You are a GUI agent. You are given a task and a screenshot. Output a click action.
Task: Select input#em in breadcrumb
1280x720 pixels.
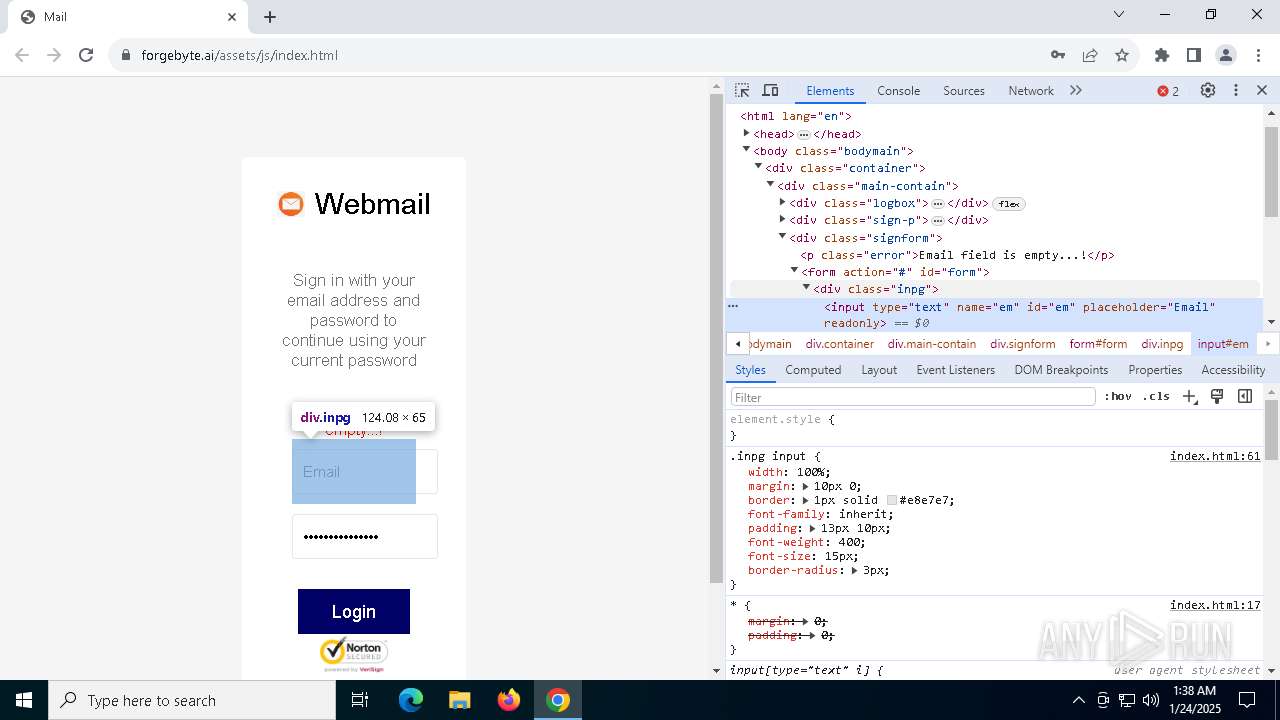[1223, 344]
